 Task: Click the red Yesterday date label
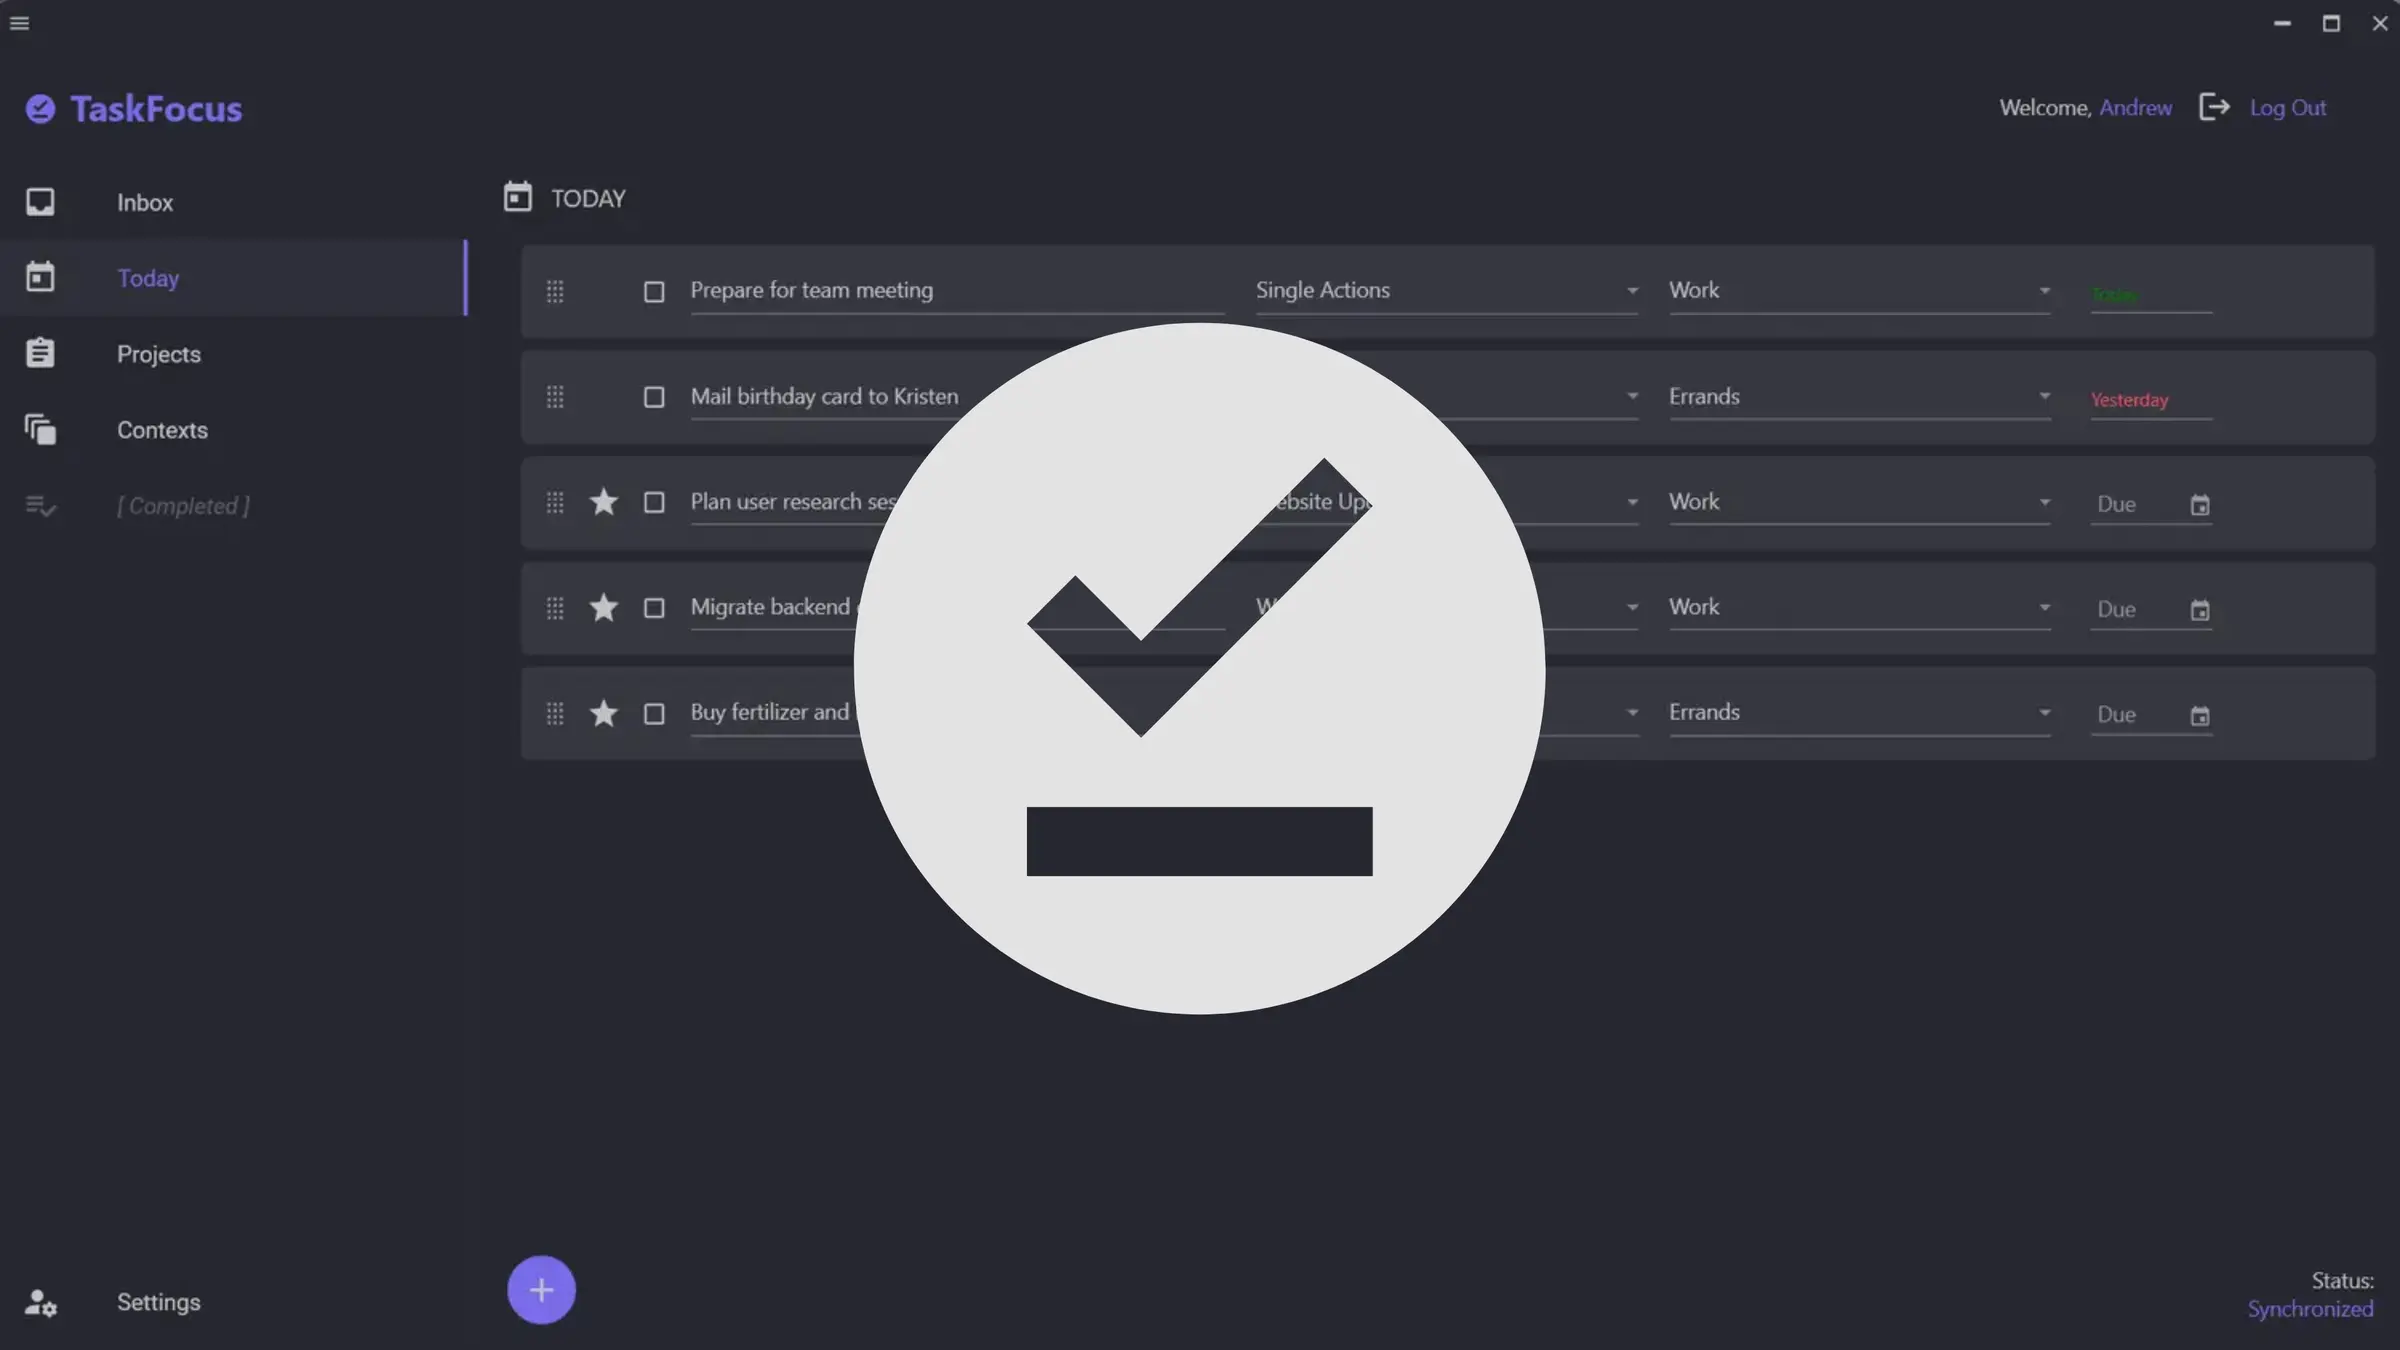click(2128, 399)
